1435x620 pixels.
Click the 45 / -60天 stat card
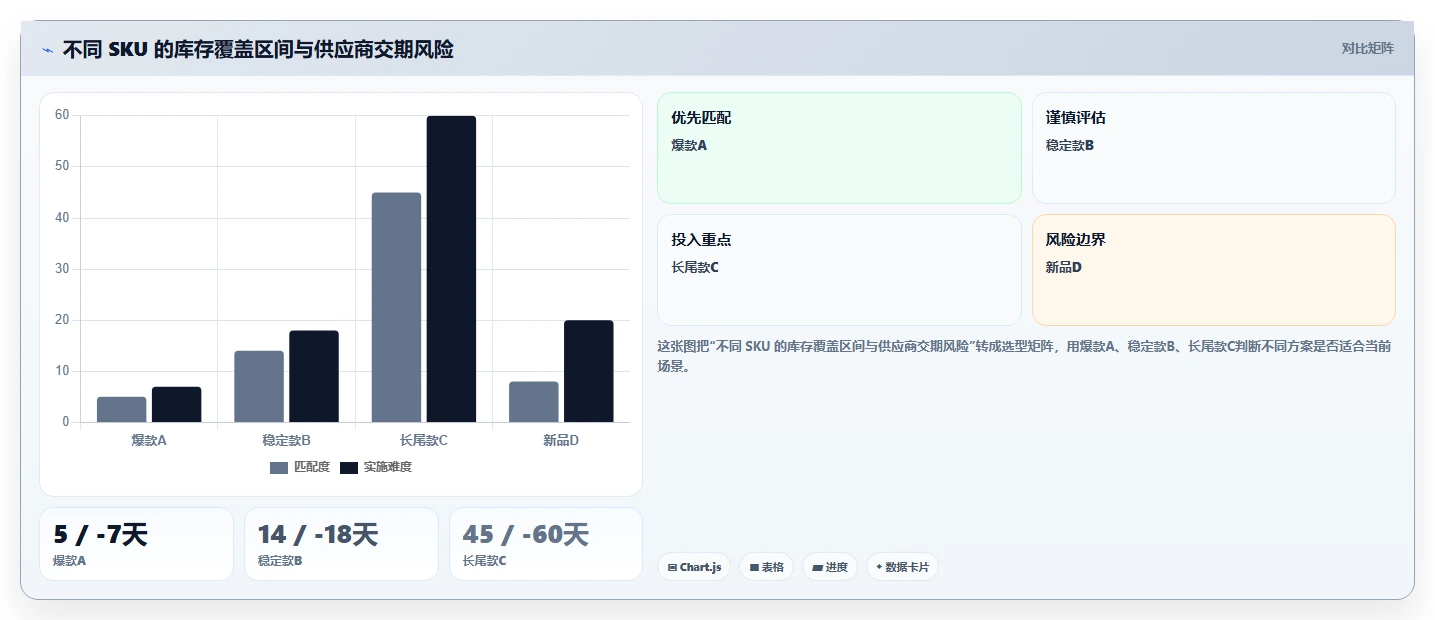pos(546,544)
